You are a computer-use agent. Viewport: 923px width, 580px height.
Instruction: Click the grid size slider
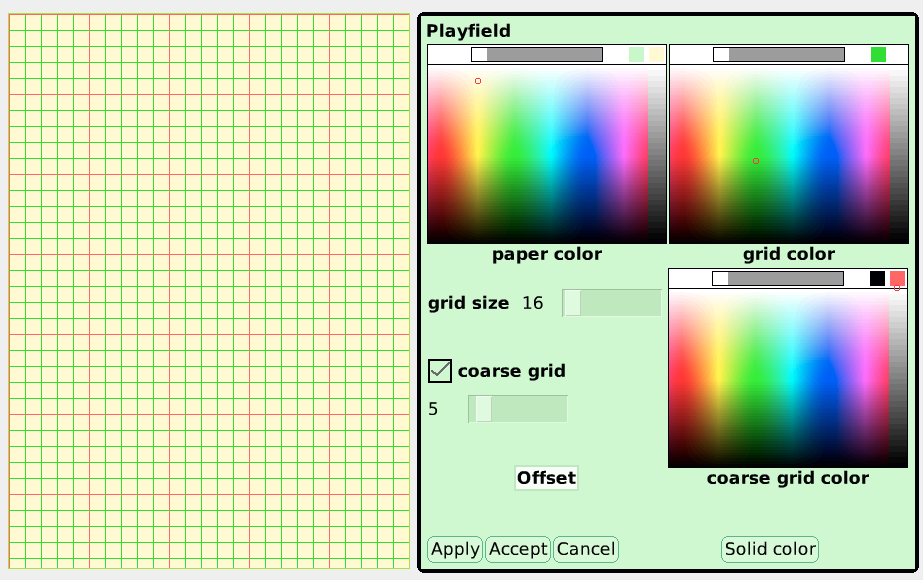(x=610, y=302)
